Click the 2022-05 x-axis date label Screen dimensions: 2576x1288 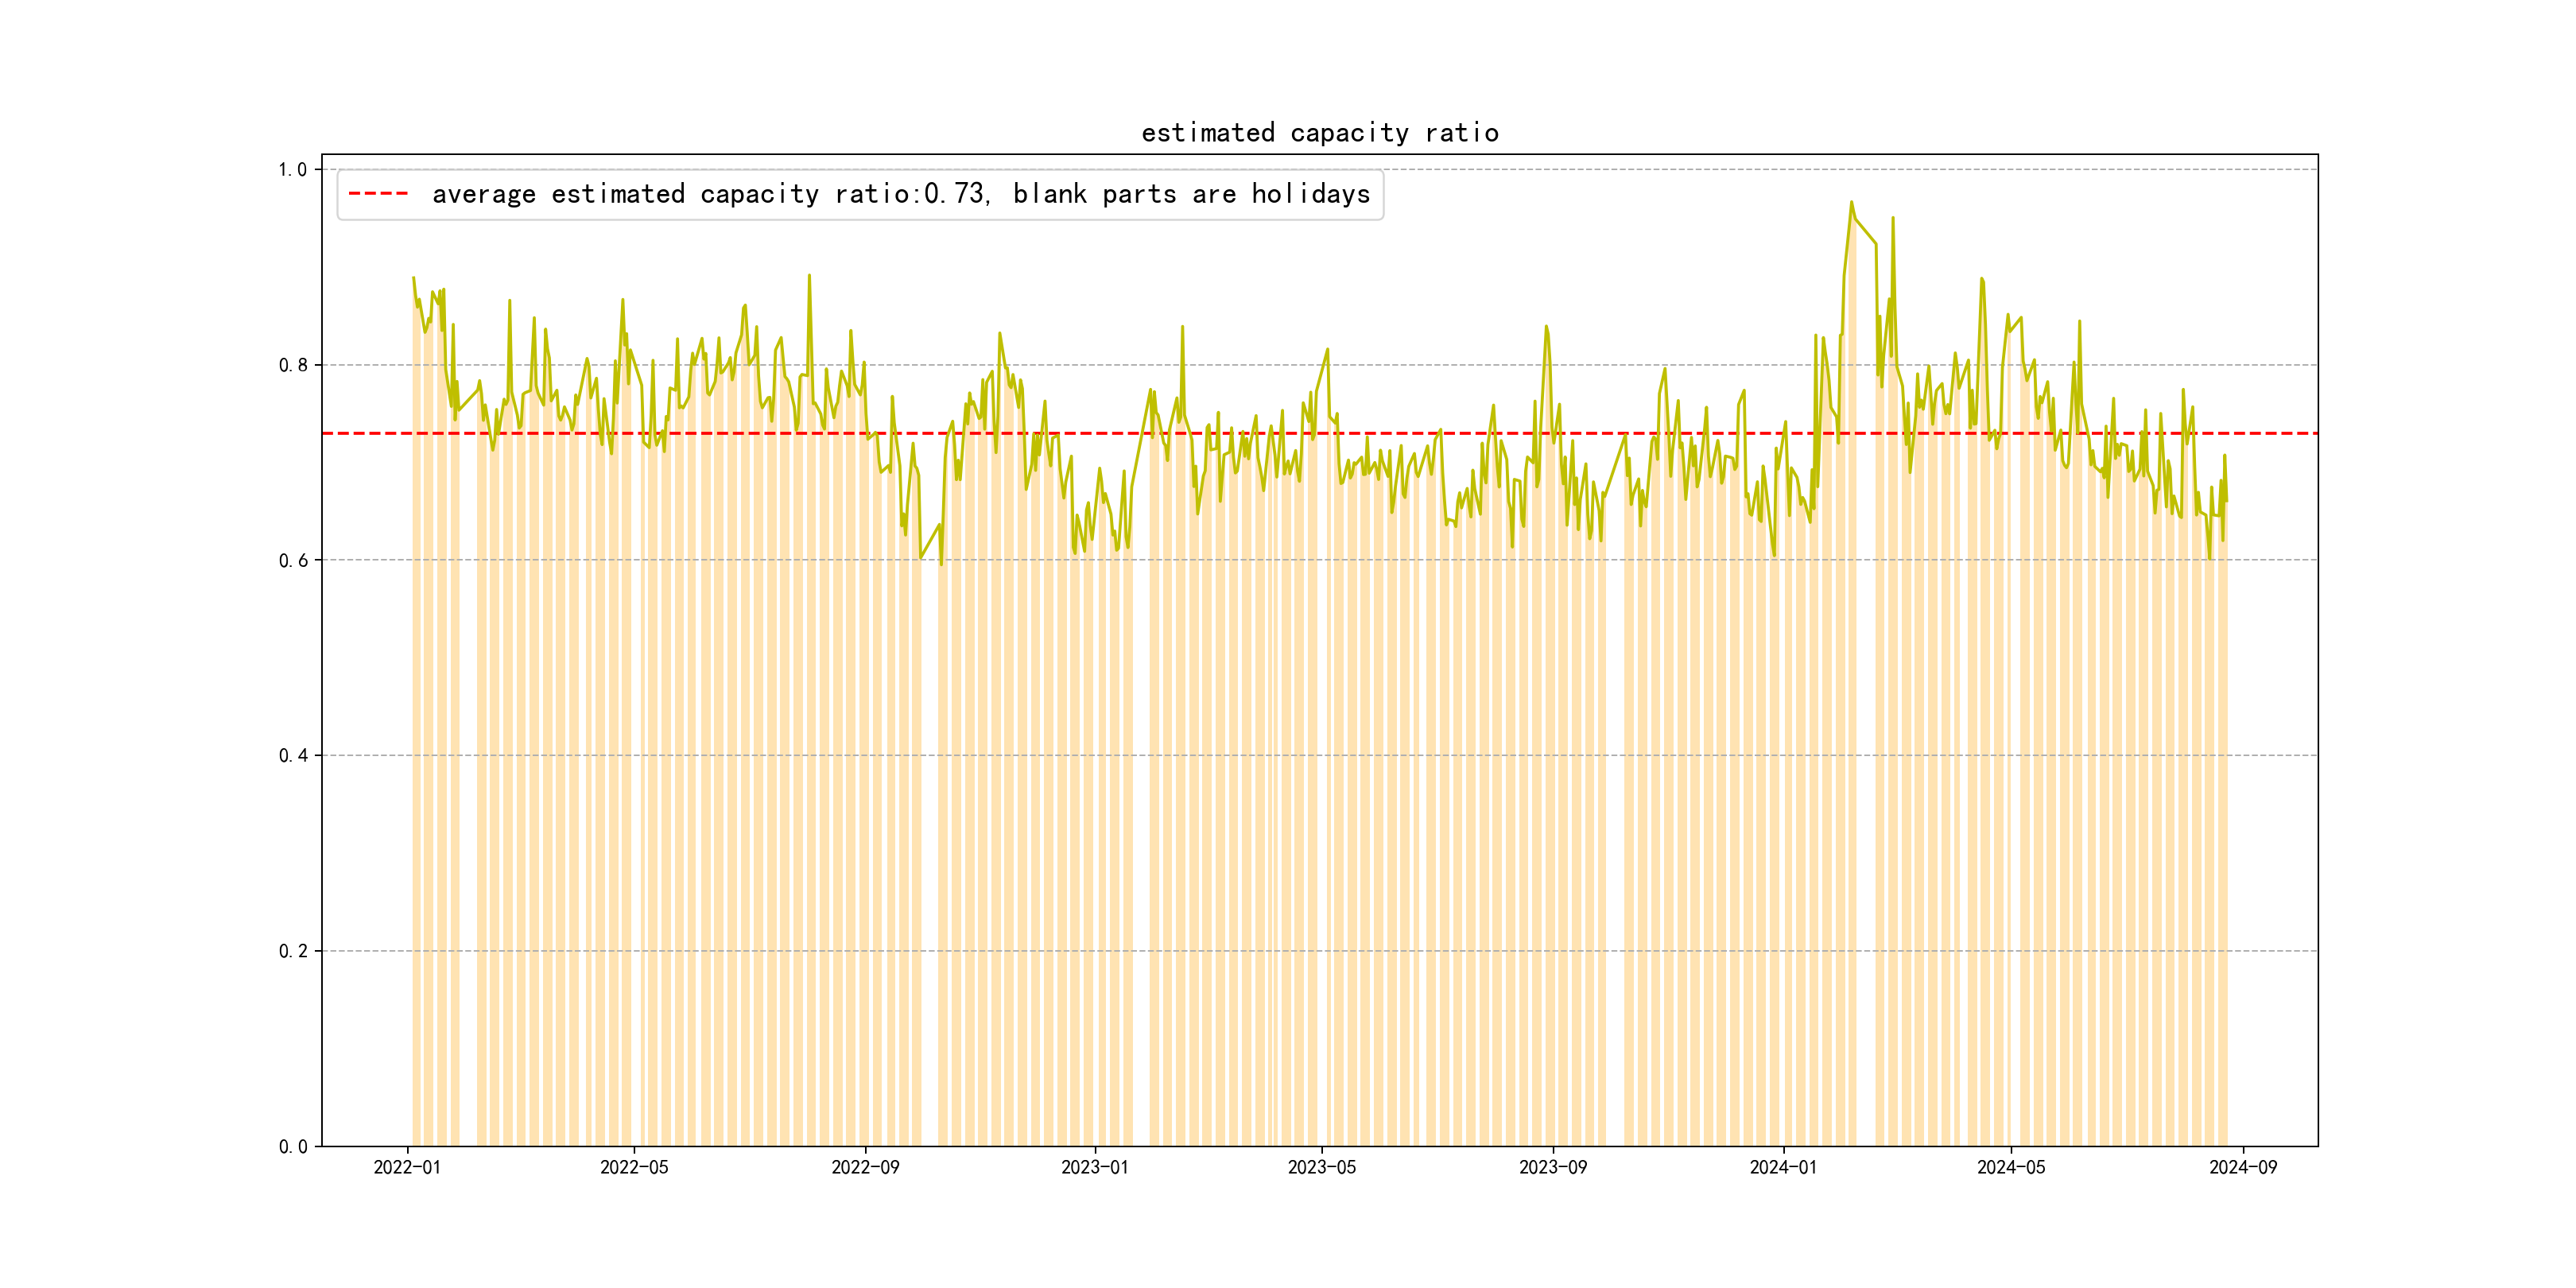634,1168
